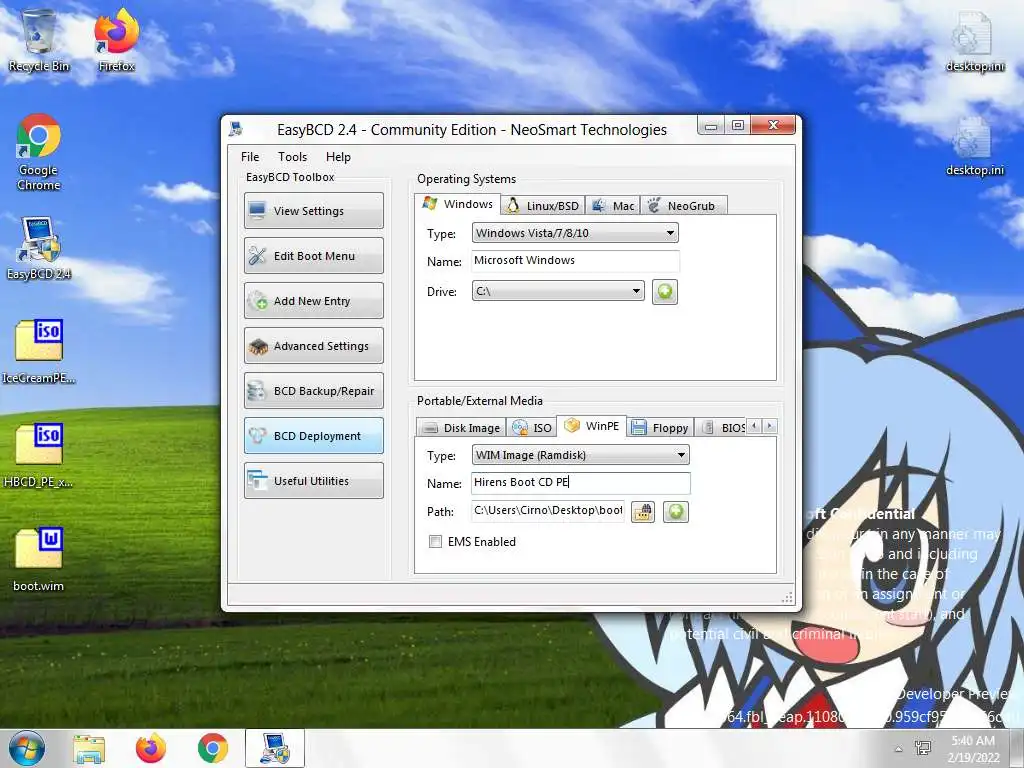
Task: Launch Firefox from the taskbar
Action: 151,748
